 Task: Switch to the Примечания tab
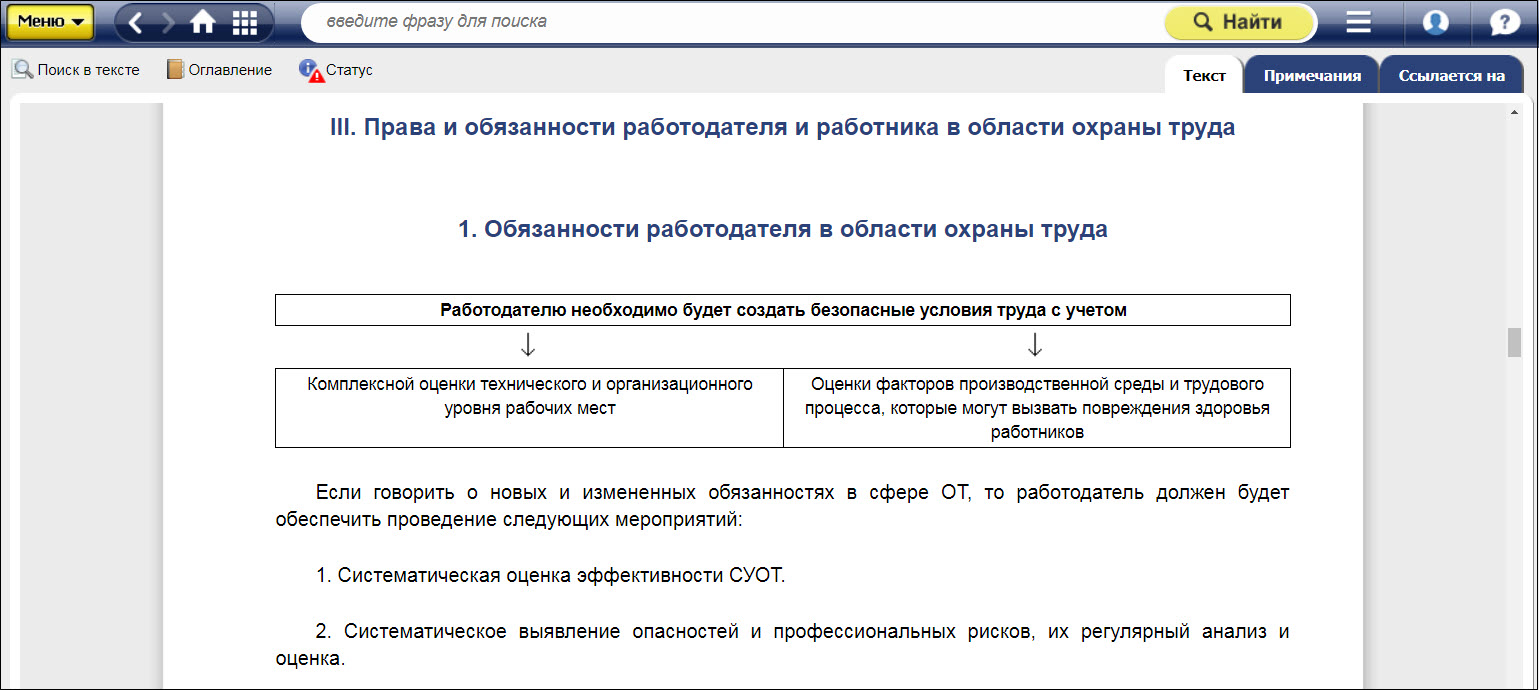[1311, 76]
